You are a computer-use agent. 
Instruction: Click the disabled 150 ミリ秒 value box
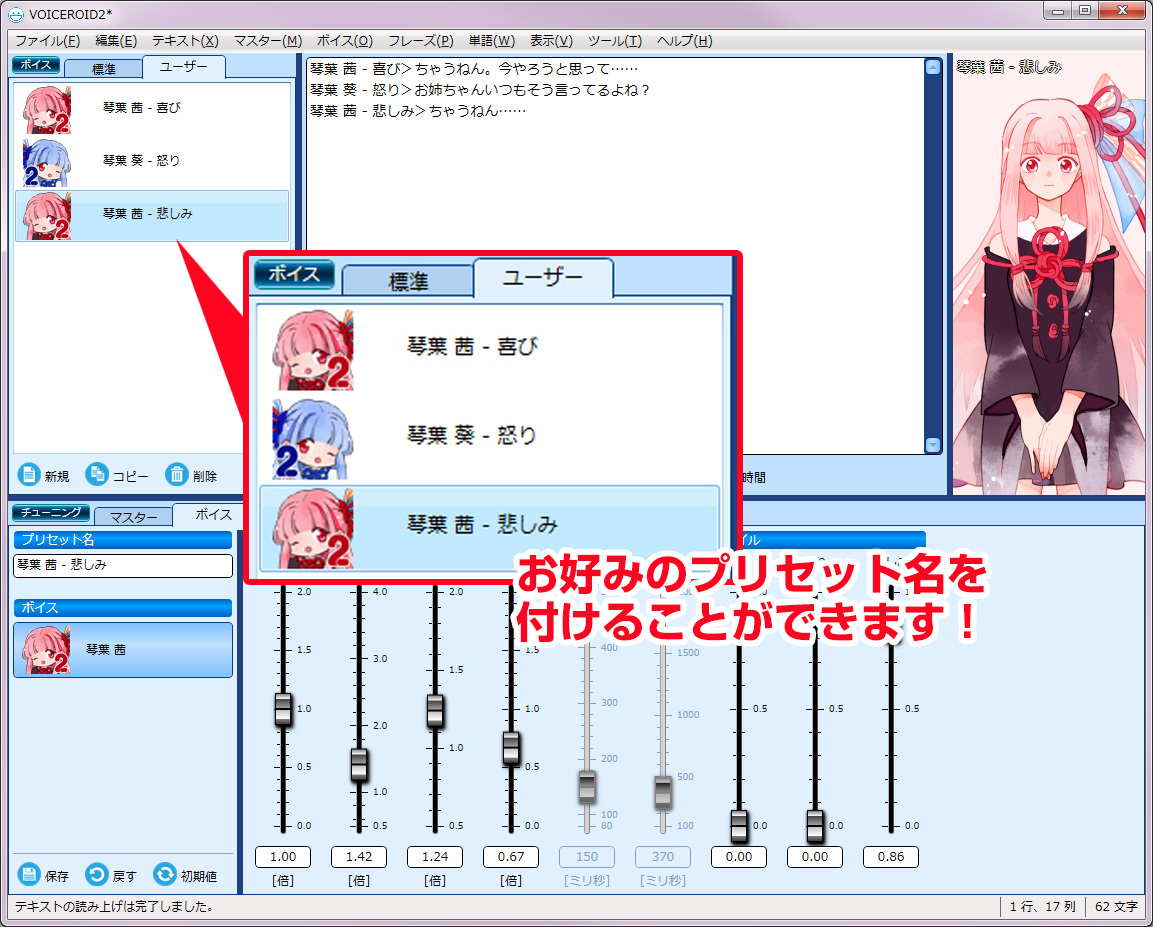click(587, 857)
